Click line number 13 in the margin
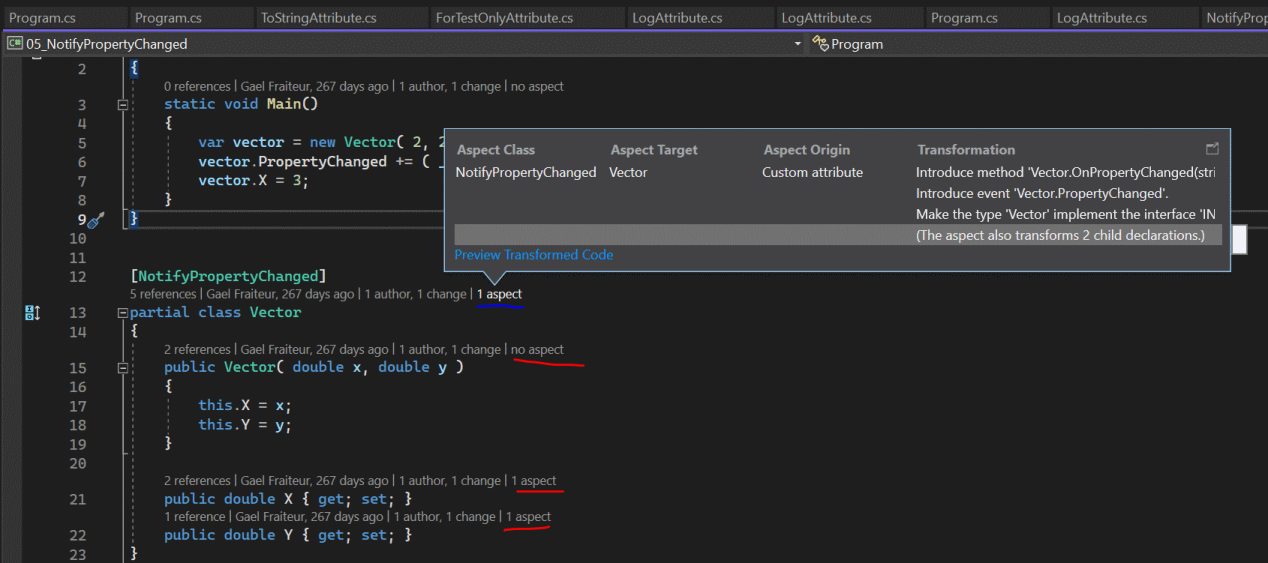This screenshot has width=1268, height=563. pyautogui.click(x=77, y=313)
